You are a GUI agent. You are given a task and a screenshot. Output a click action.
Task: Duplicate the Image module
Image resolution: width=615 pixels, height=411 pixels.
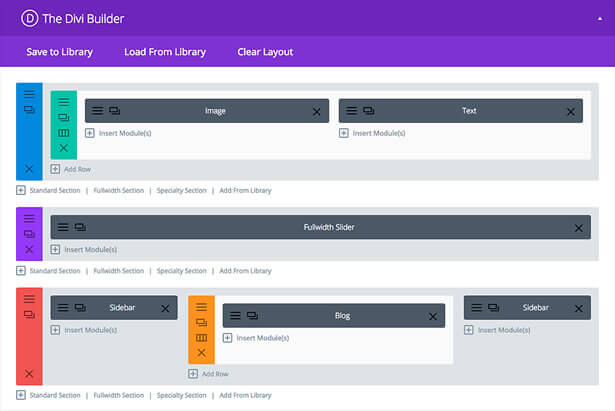[115, 111]
